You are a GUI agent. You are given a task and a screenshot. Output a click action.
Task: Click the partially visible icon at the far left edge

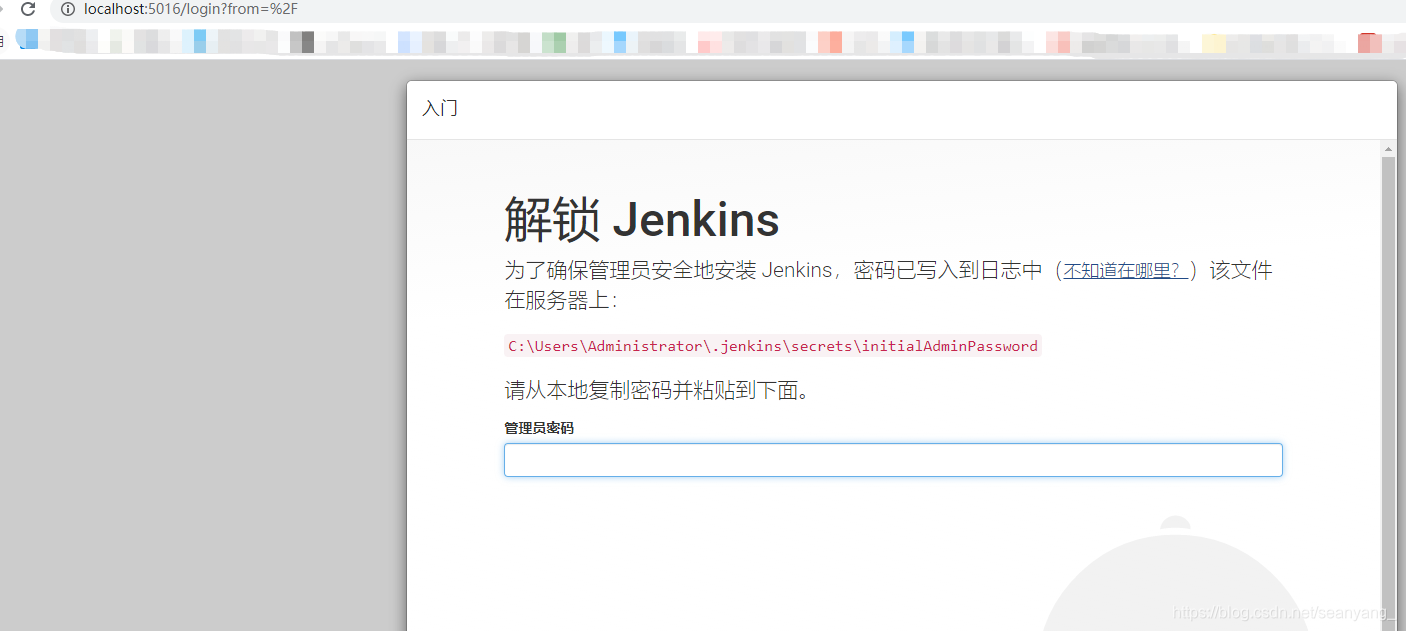point(3,41)
